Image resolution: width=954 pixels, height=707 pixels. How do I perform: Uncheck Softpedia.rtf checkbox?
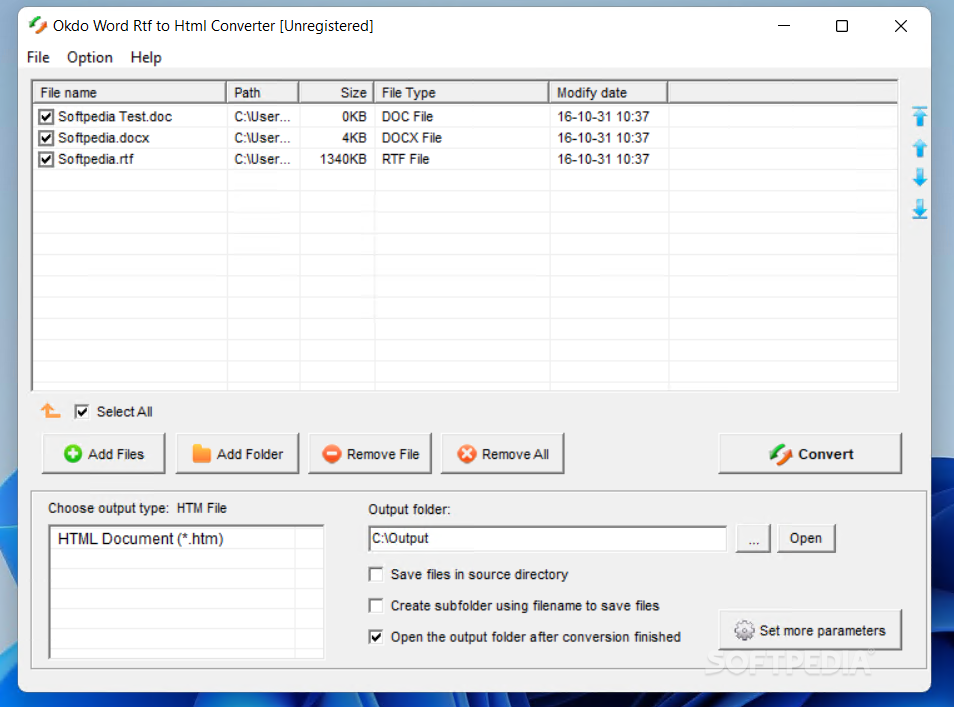tap(46, 159)
